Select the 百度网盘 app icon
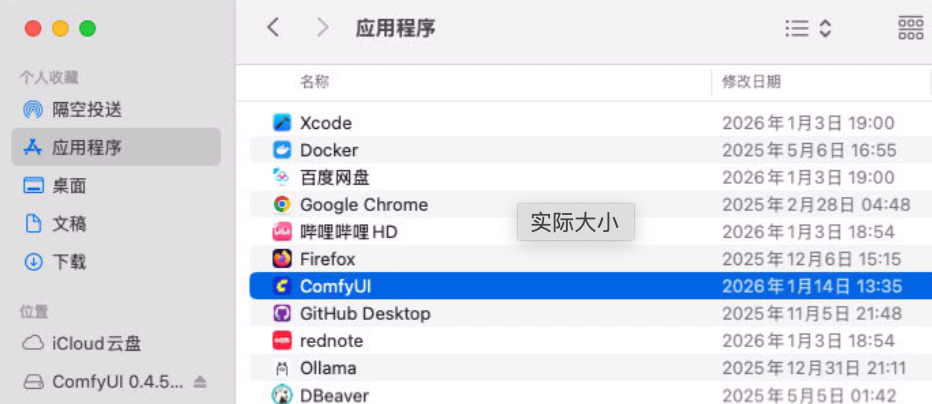Screen dimensions: 932x404 click(x=282, y=177)
